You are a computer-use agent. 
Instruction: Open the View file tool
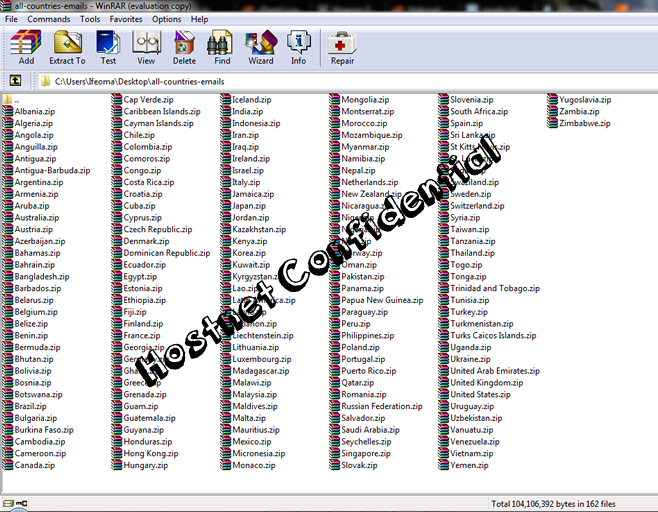click(146, 47)
